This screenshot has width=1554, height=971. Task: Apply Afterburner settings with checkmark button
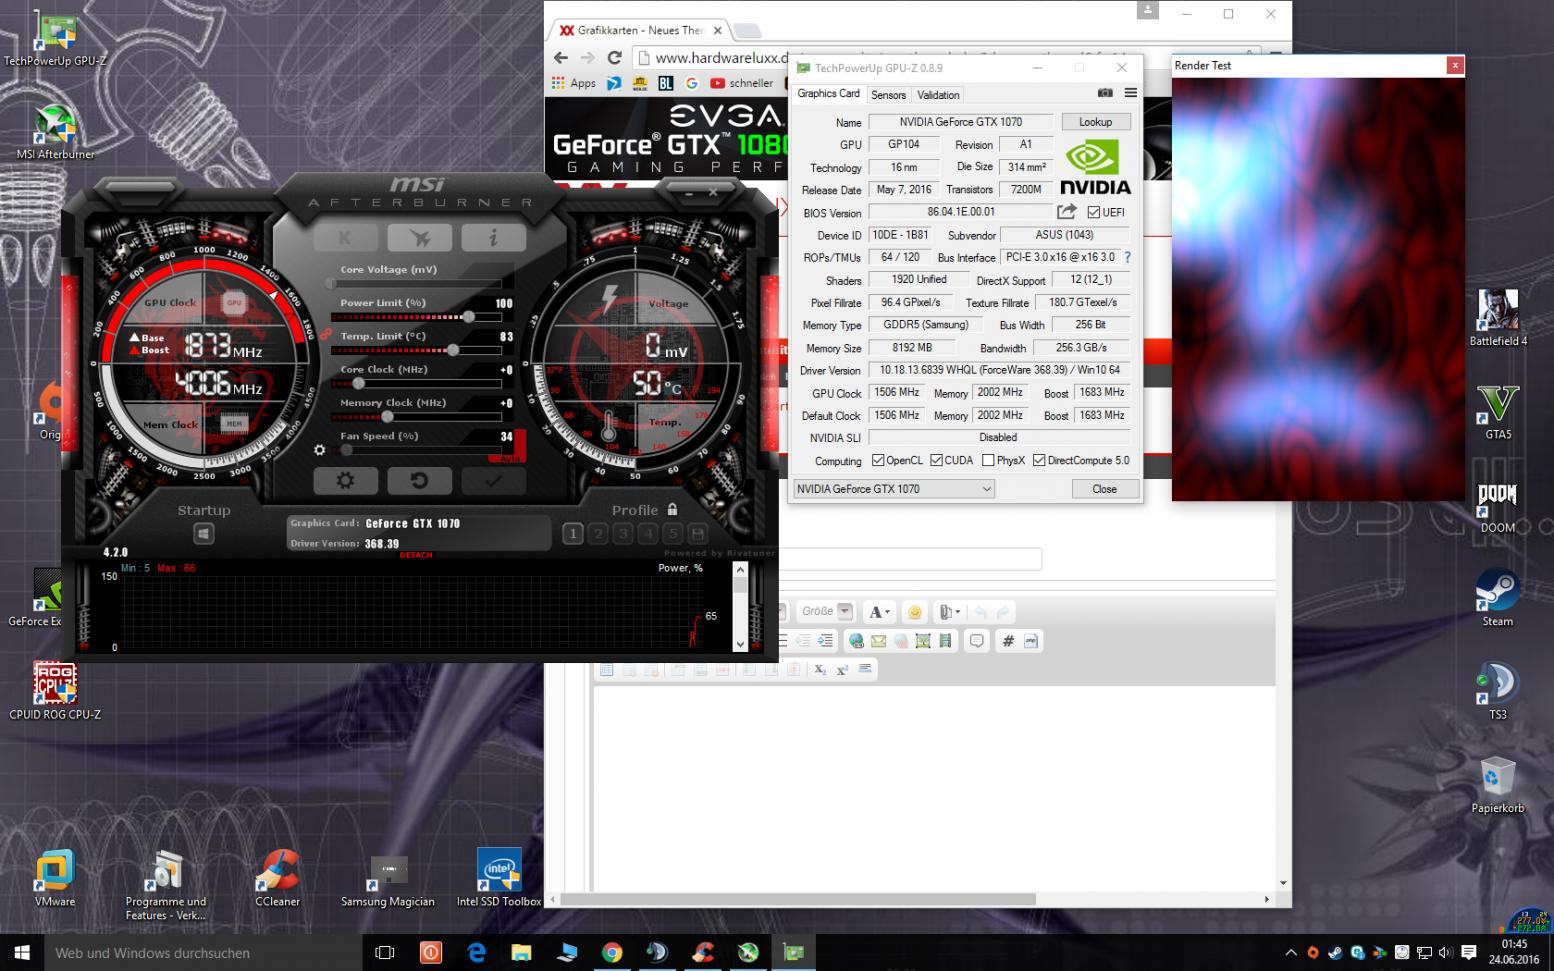[493, 481]
